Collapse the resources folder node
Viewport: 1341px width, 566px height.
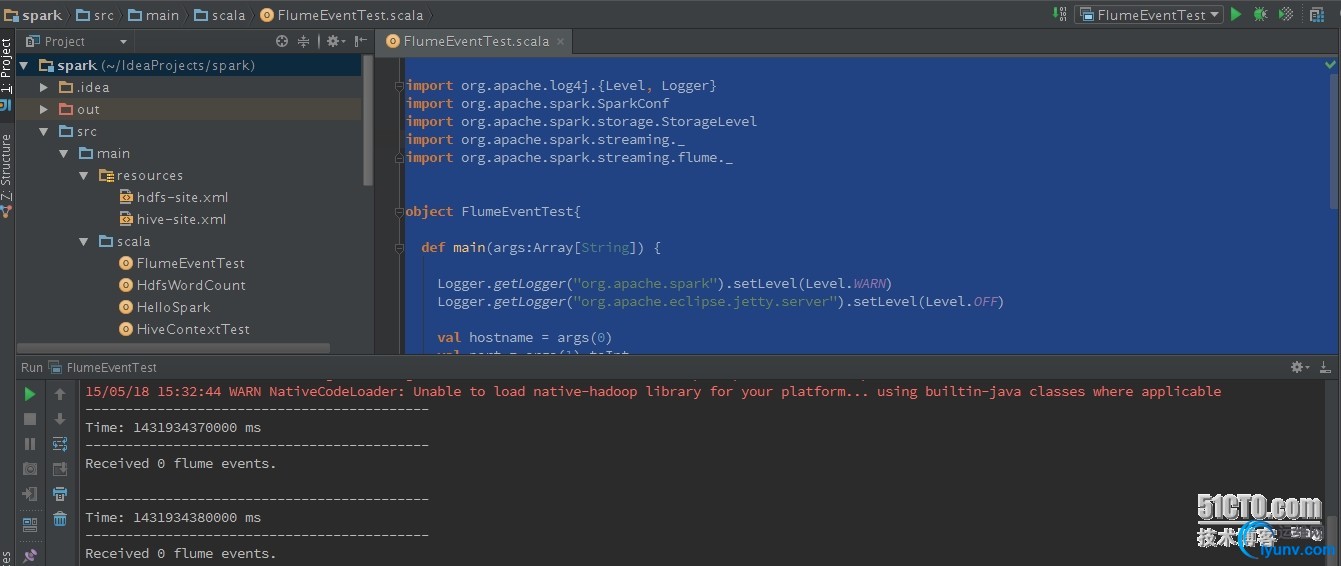coord(84,175)
